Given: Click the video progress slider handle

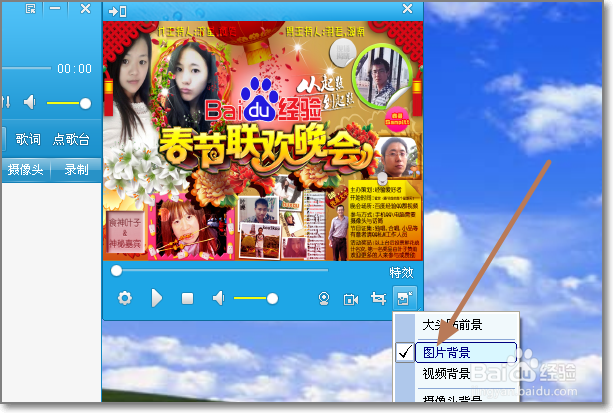Looking at the screenshot, I should [116, 271].
